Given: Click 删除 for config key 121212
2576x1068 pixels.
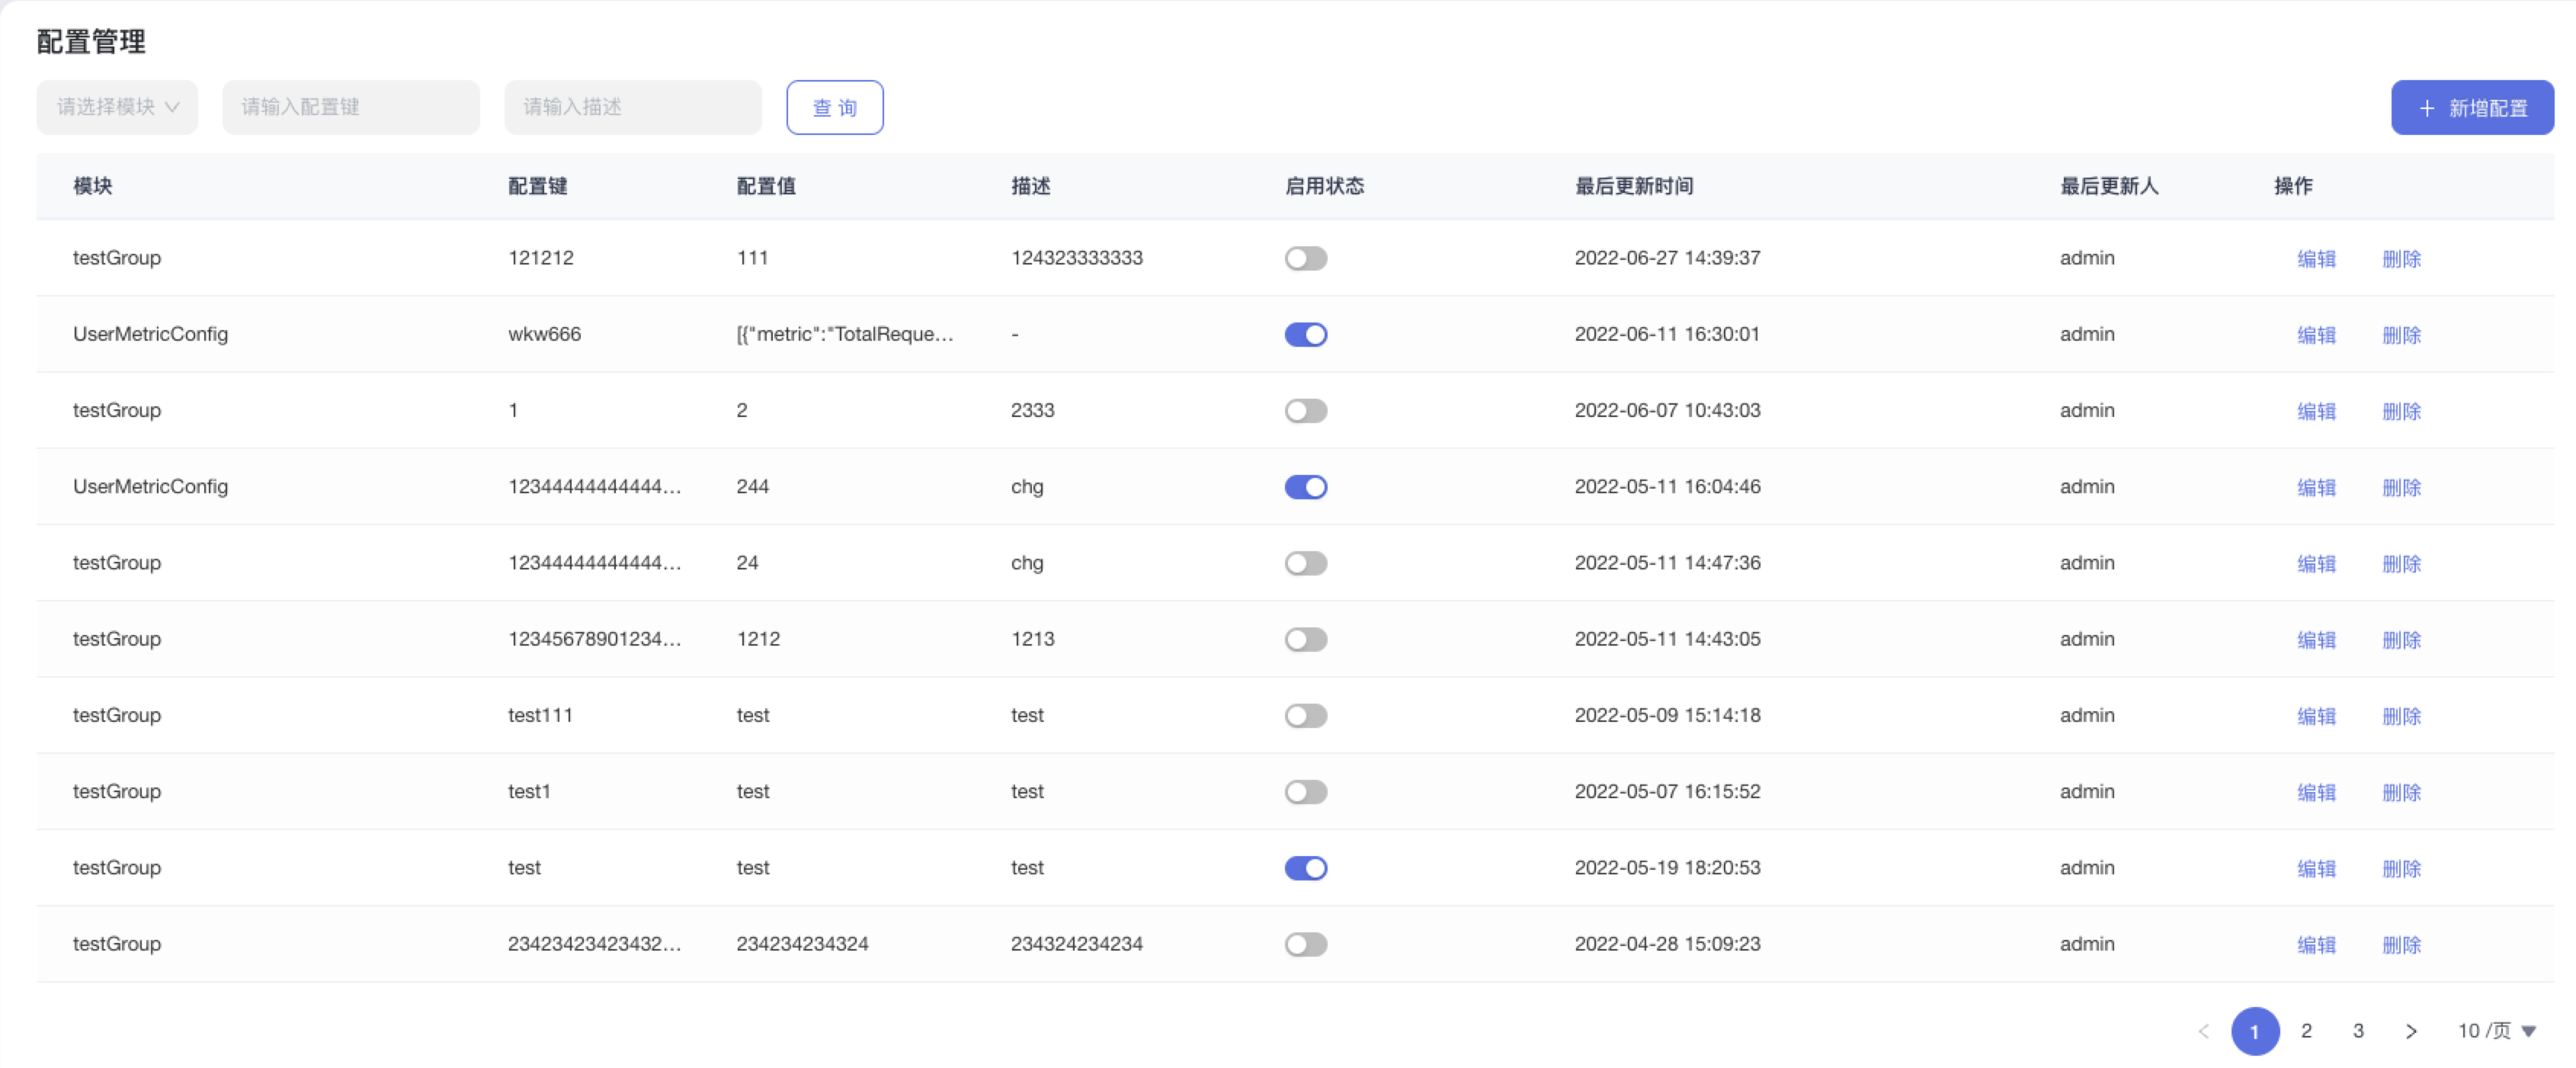Looking at the screenshot, I should pyautogui.click(x=2401, y=259).
